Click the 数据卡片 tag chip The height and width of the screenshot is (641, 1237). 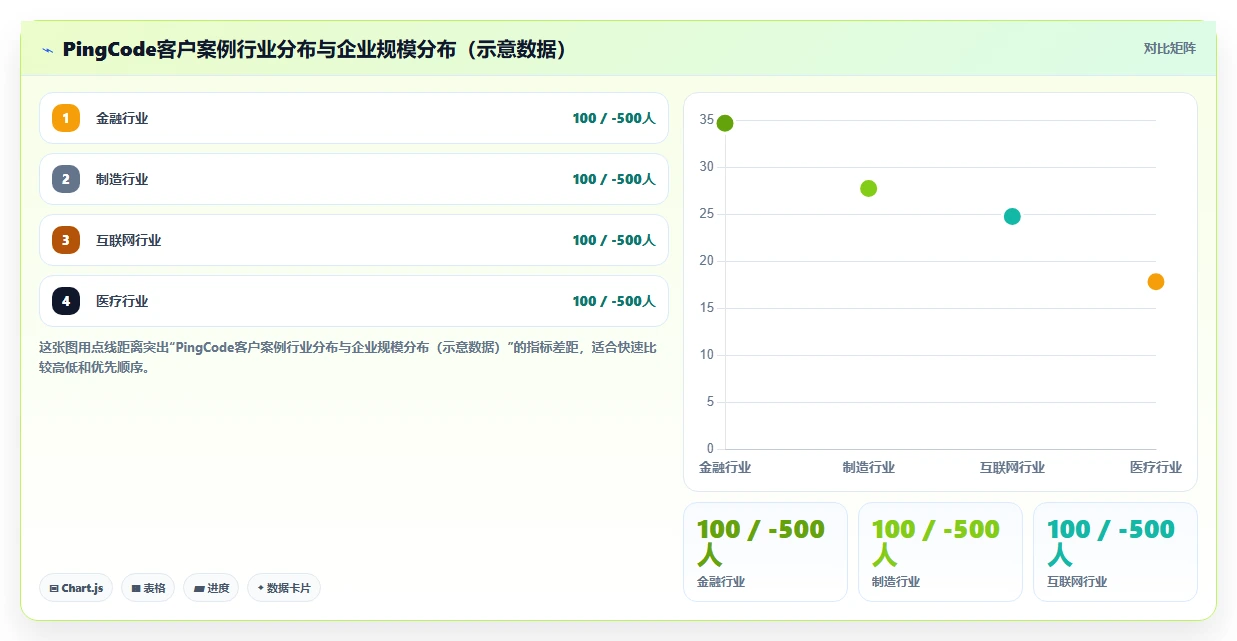(284, 588)
